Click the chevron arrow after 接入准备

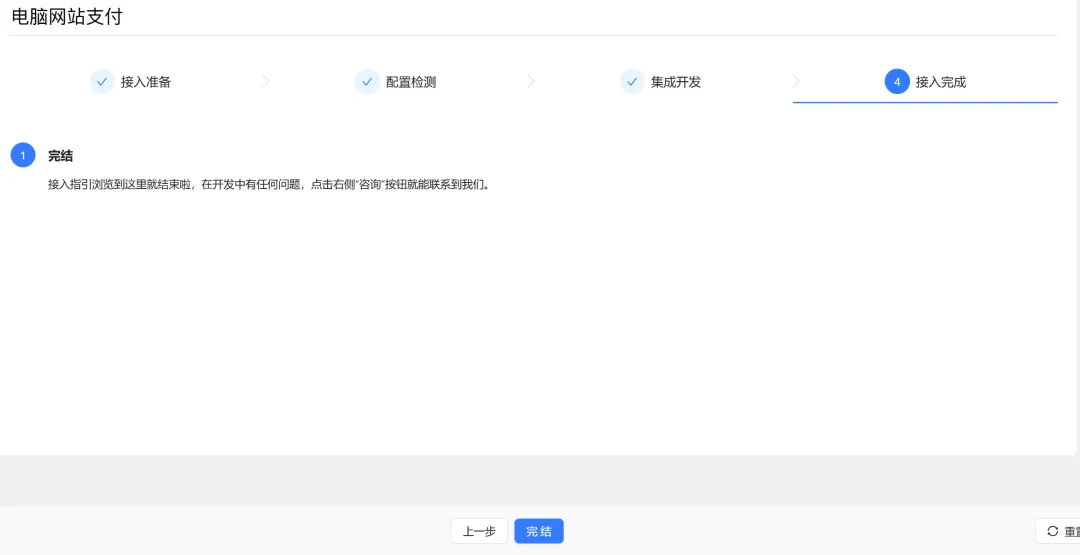(266, 82)
